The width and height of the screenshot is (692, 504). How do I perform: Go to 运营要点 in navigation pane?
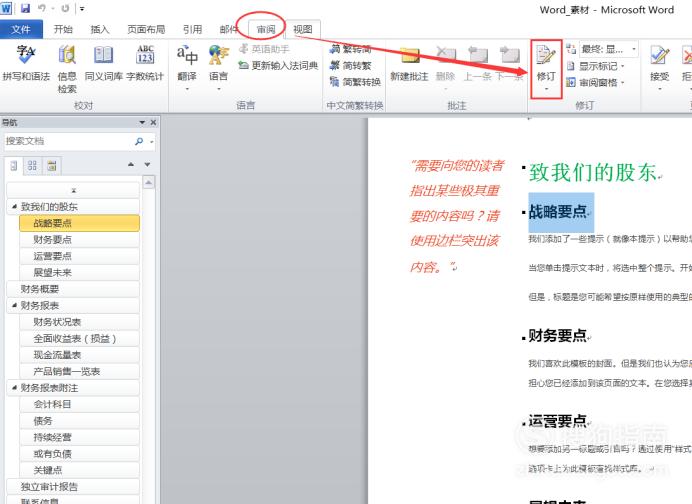[x=79, y=256]
